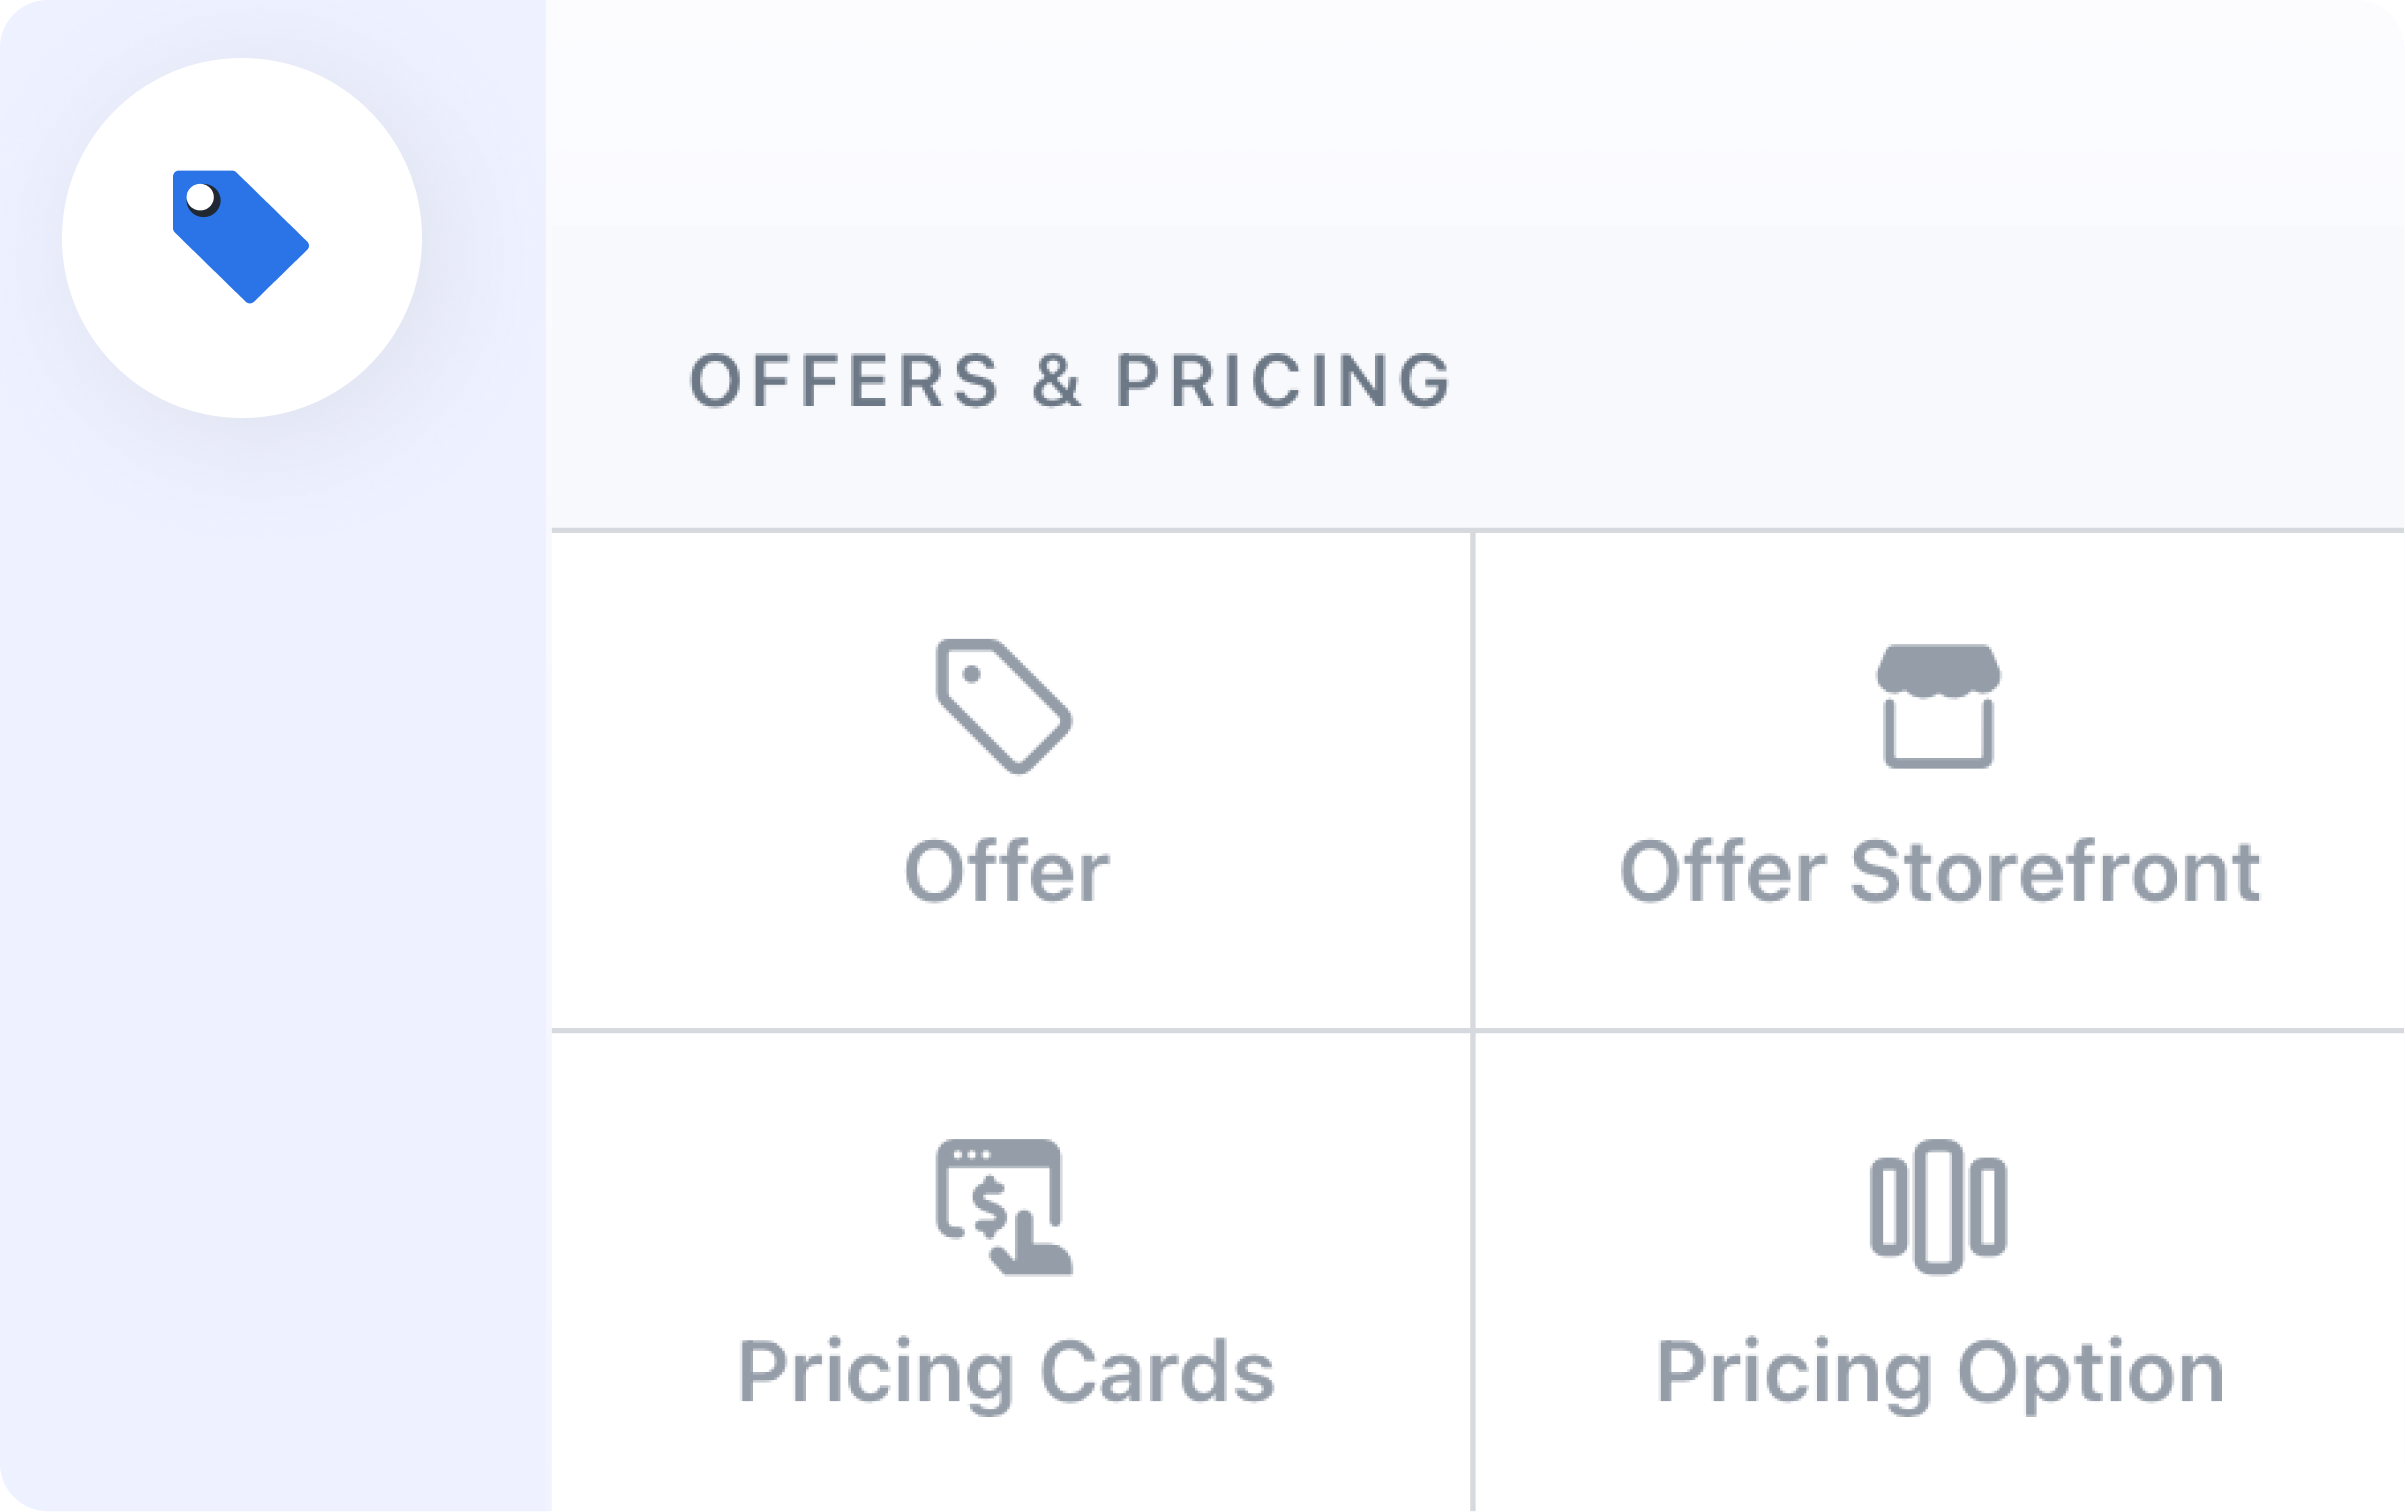Click the three-column Pricing Option icon
The image size is (2405, 1512).
(1939, 1207)
